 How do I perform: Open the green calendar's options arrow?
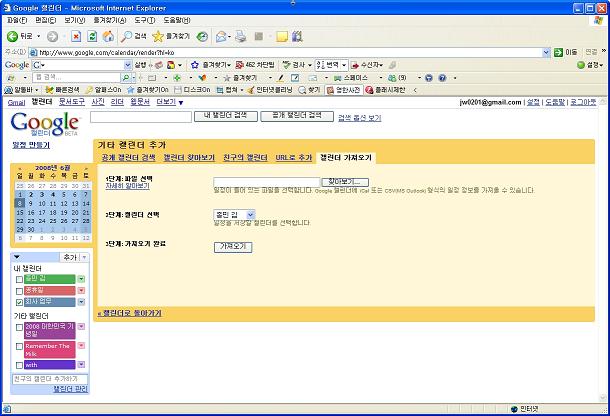click(81, 279)
